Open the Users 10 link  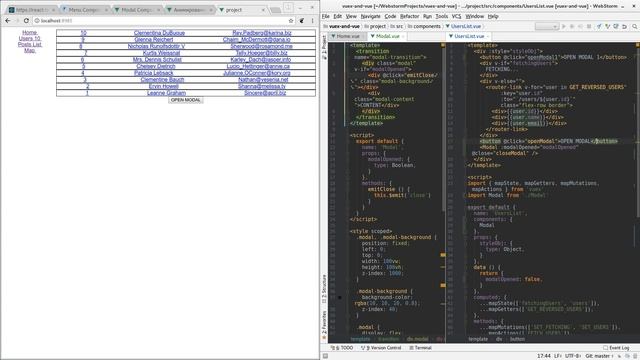coord(29,38)
